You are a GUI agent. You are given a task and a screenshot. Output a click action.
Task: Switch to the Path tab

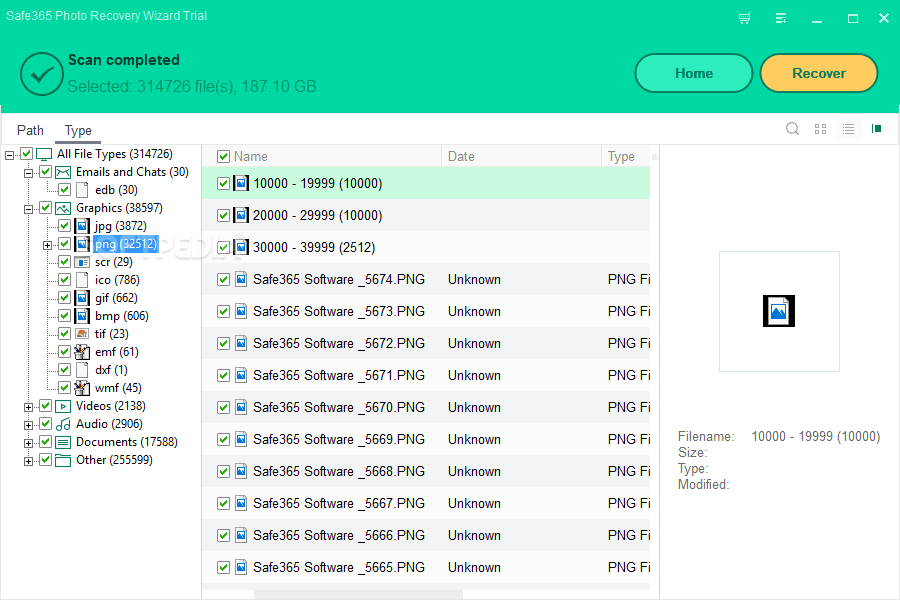coord(30,130)
